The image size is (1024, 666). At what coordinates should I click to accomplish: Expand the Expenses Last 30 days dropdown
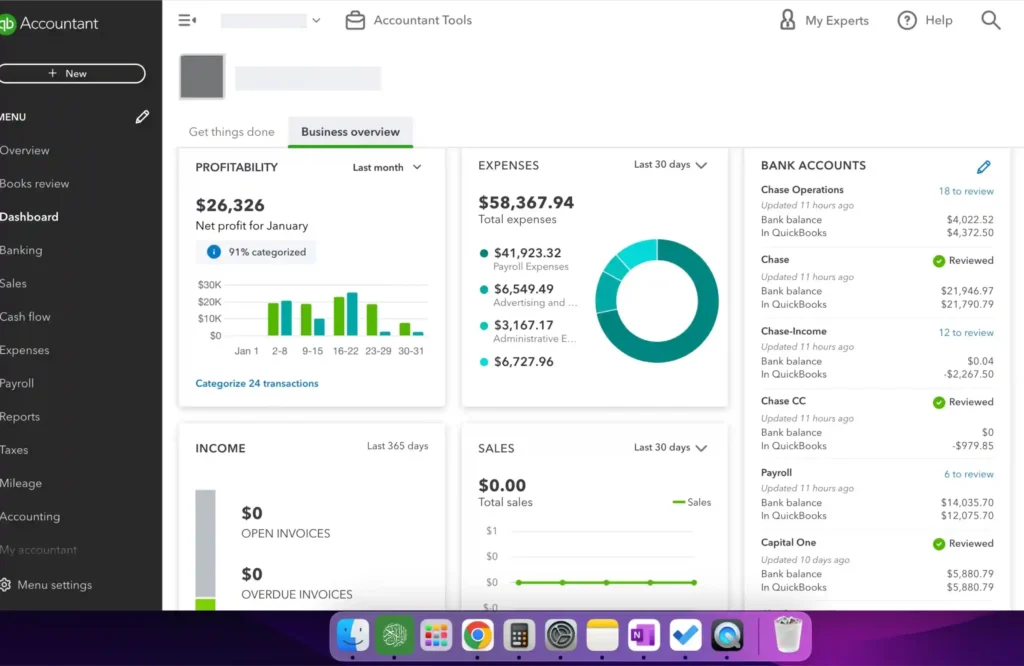pos(671,165)
